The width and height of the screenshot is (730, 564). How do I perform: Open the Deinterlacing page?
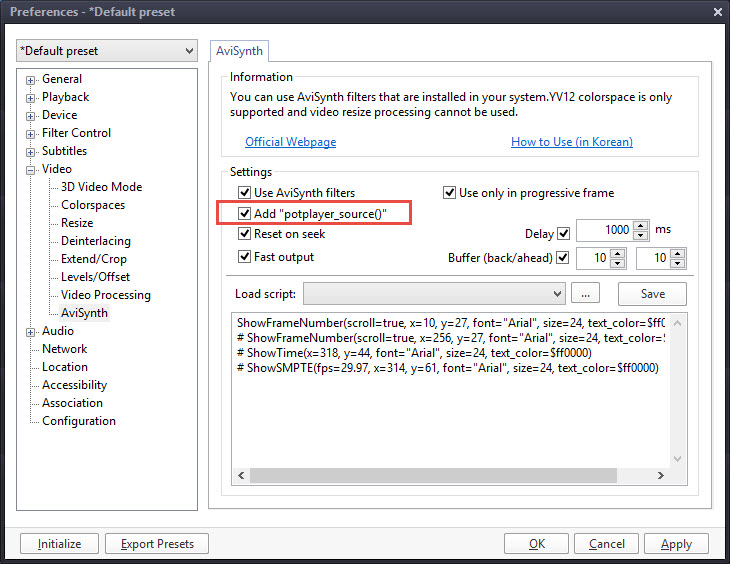96,241
